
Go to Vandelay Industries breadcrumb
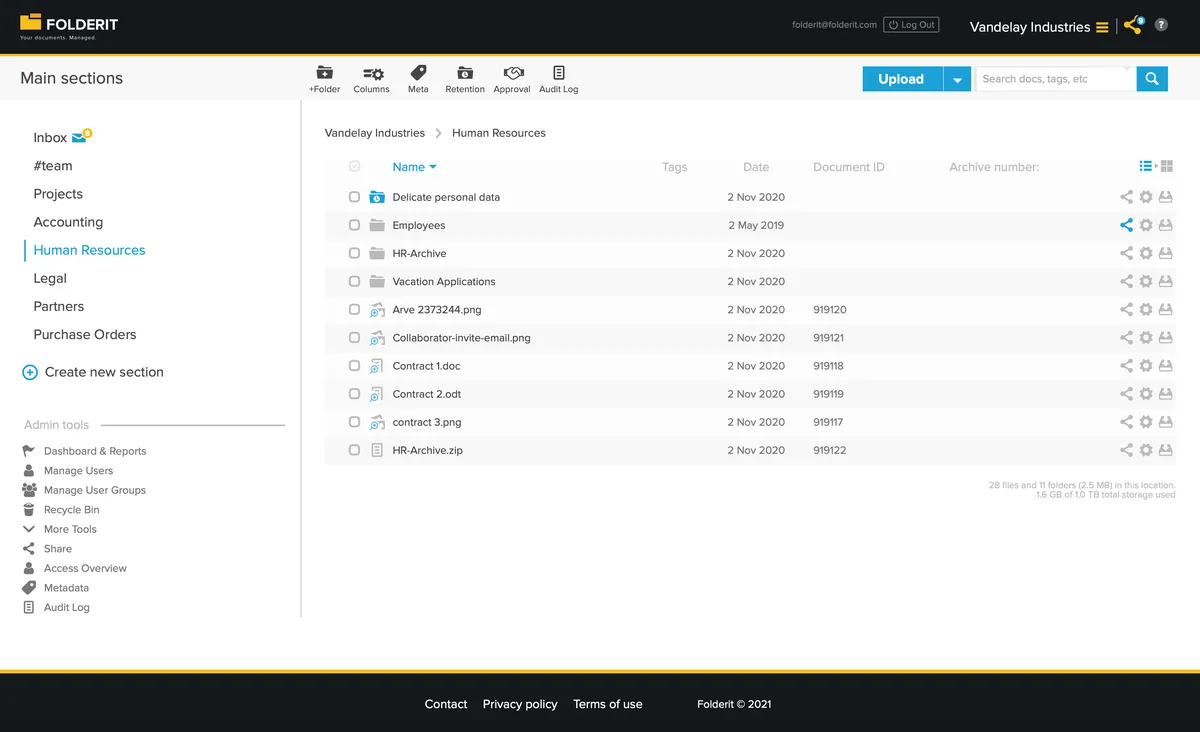(x=375, y=133)
